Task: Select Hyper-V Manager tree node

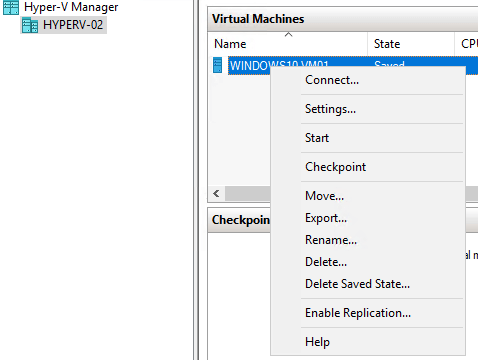Action: click(71, 7)
